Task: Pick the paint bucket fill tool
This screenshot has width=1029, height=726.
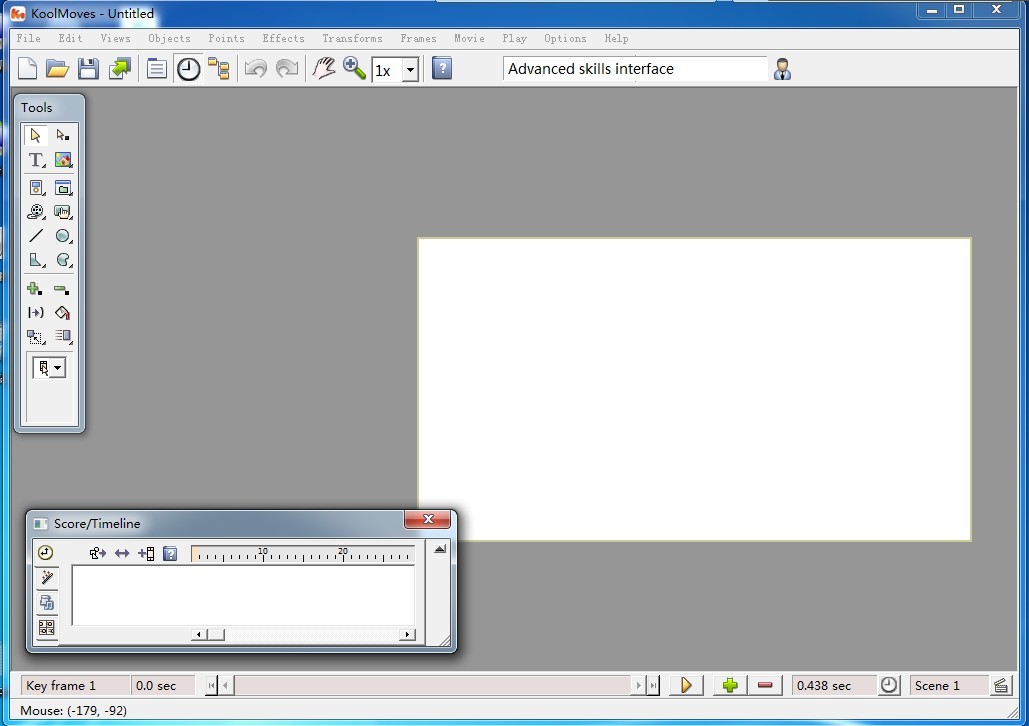Action: click(x=63, y=313)
